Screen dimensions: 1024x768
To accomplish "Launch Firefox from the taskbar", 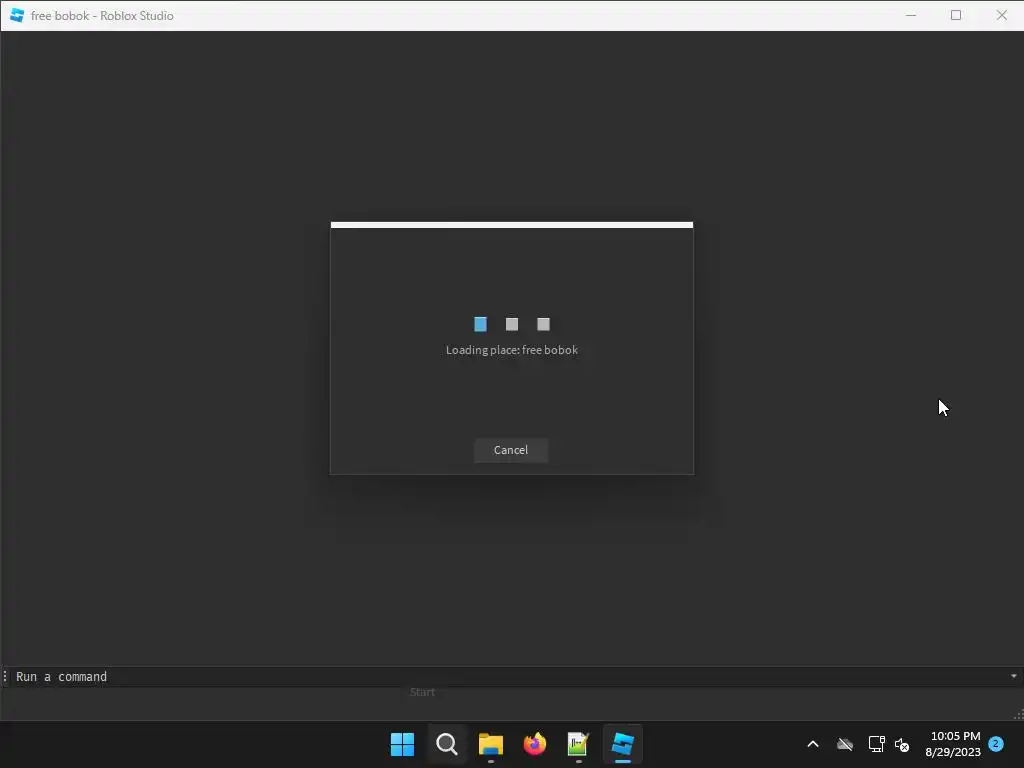I will point(535,744).
